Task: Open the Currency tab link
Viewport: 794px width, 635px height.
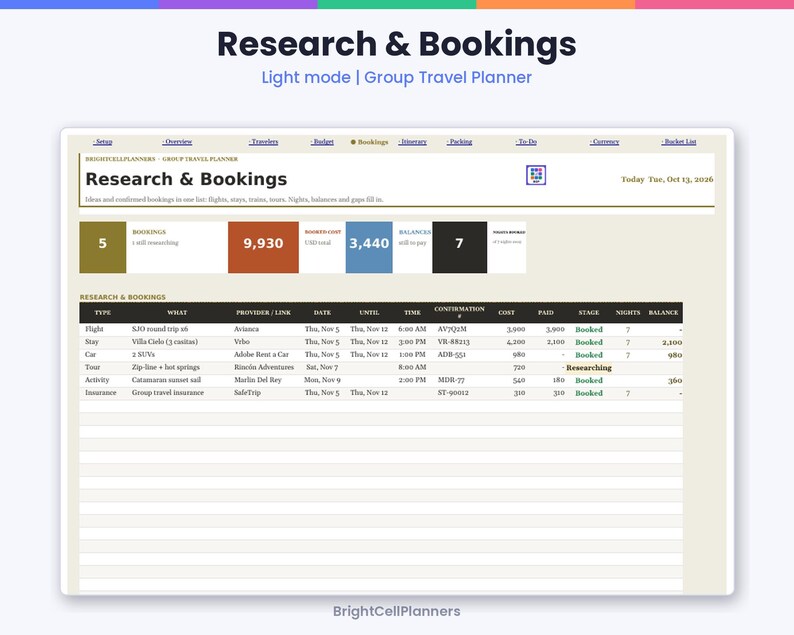Action: [x=605, y=142]
